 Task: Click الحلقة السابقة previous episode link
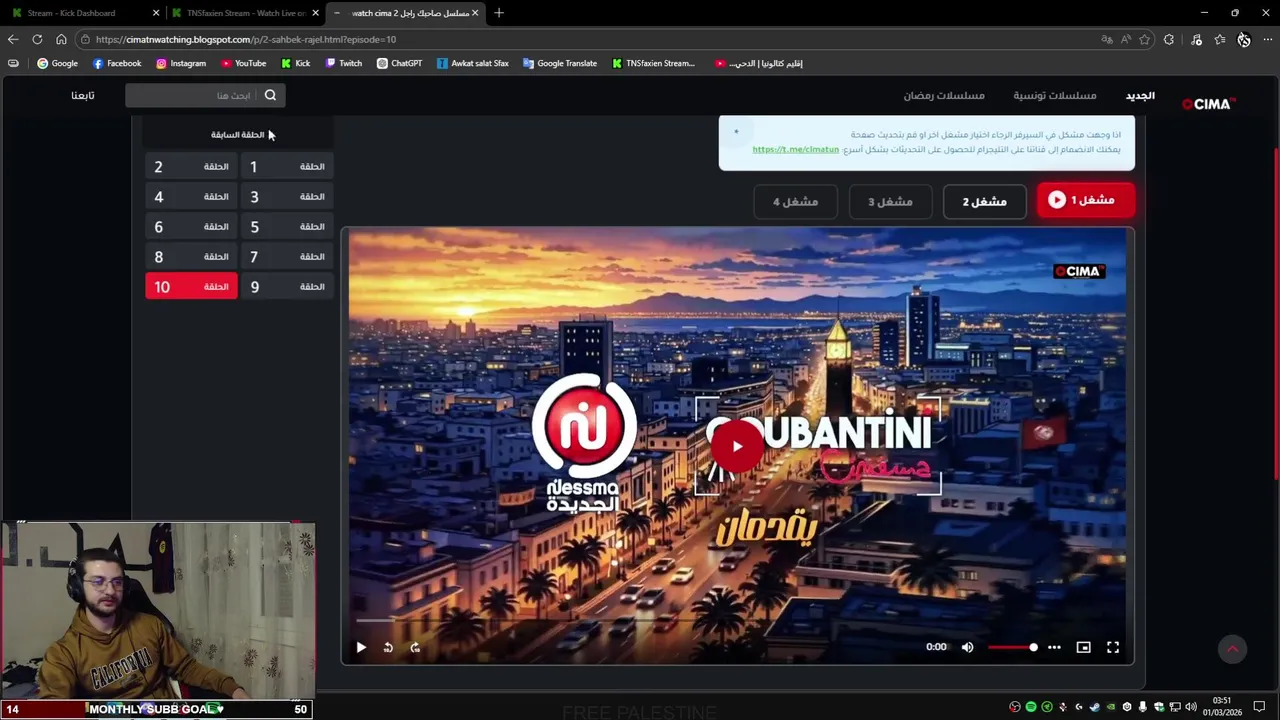[x=238, y=134]
